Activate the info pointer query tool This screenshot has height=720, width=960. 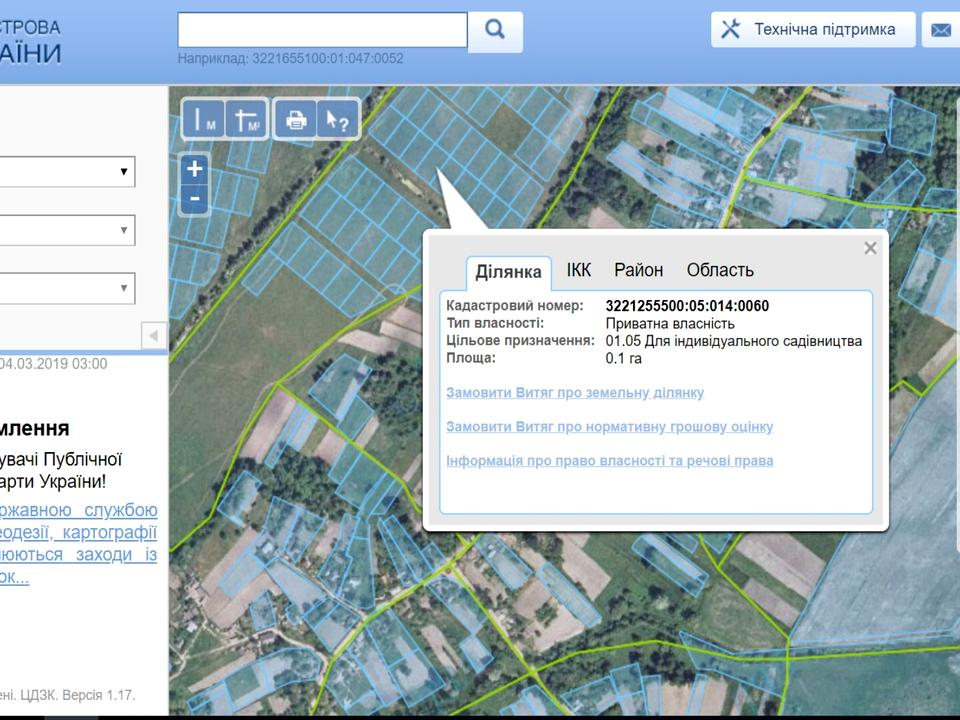pos(337,119)
